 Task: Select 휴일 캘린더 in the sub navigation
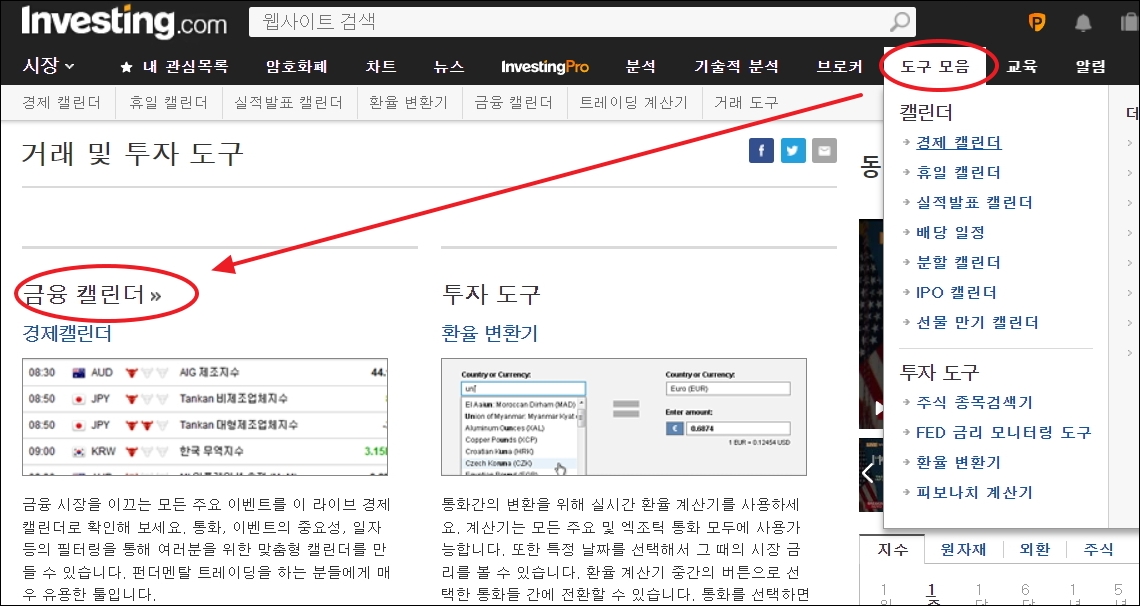pos(169,103)
